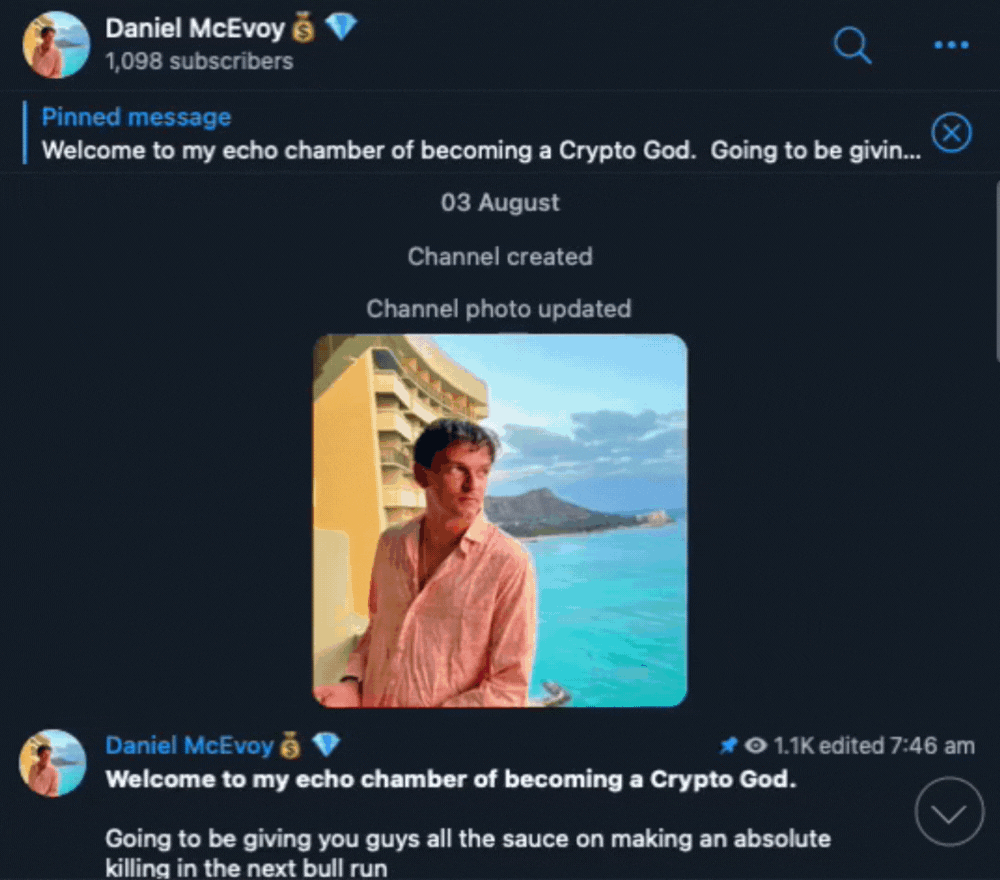Click the Channel photo updated service message
The image size is (1000, 880).
(x=498, y=309)
